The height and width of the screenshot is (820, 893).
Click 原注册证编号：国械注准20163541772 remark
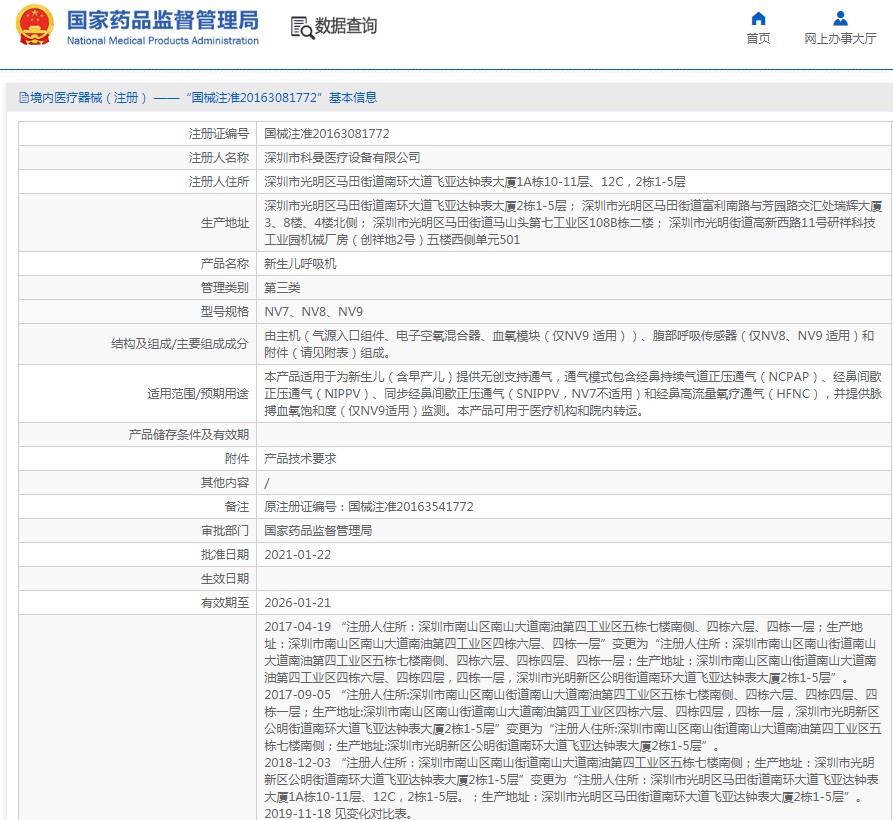pyautogui.click(x=369, y=507)
